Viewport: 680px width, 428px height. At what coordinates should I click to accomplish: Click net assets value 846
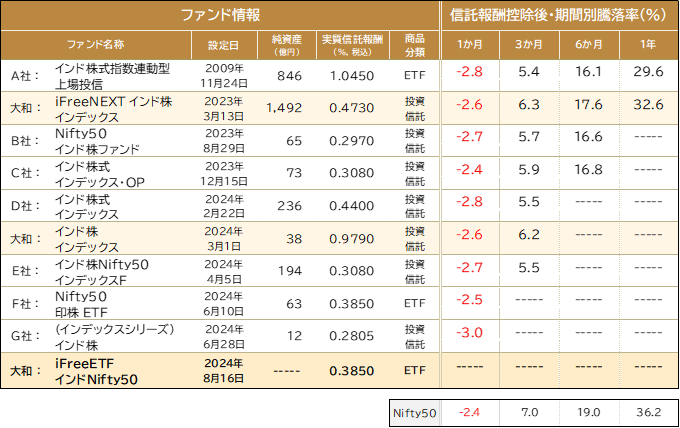[x=289, y=76]
